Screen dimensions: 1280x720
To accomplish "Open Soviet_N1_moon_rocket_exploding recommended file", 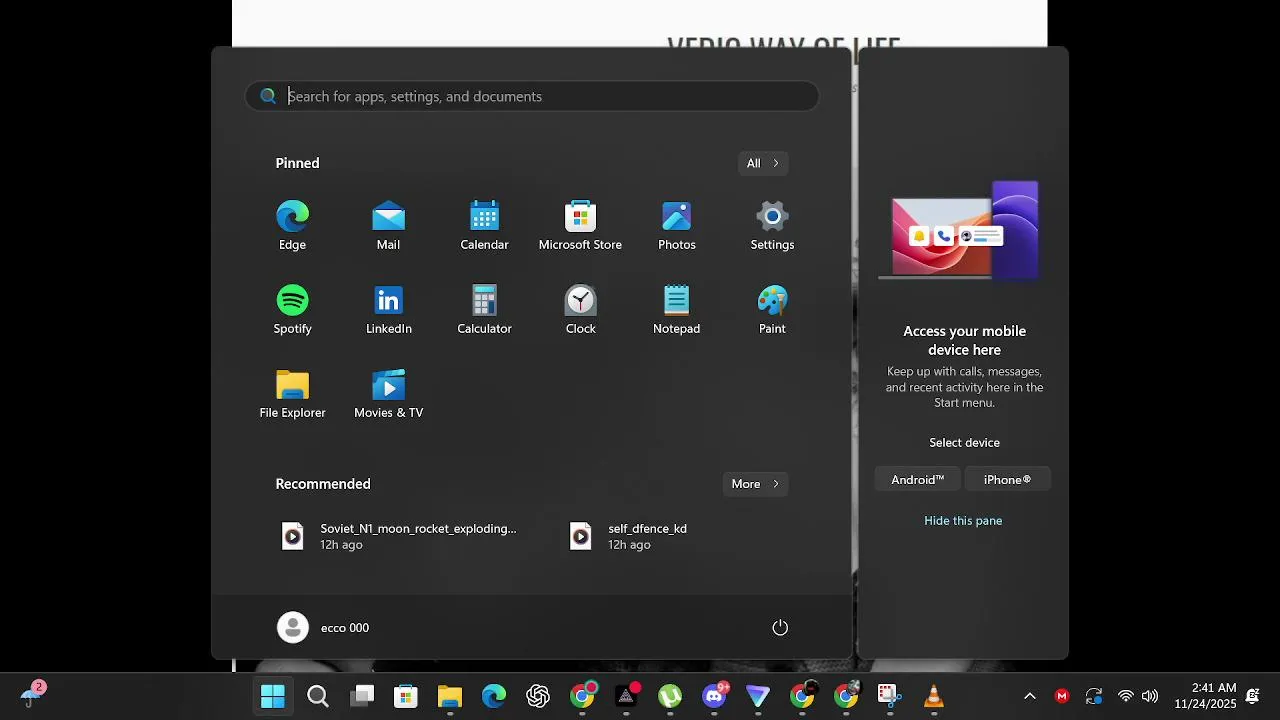I will pyautogui.click(x=398, y=536).
